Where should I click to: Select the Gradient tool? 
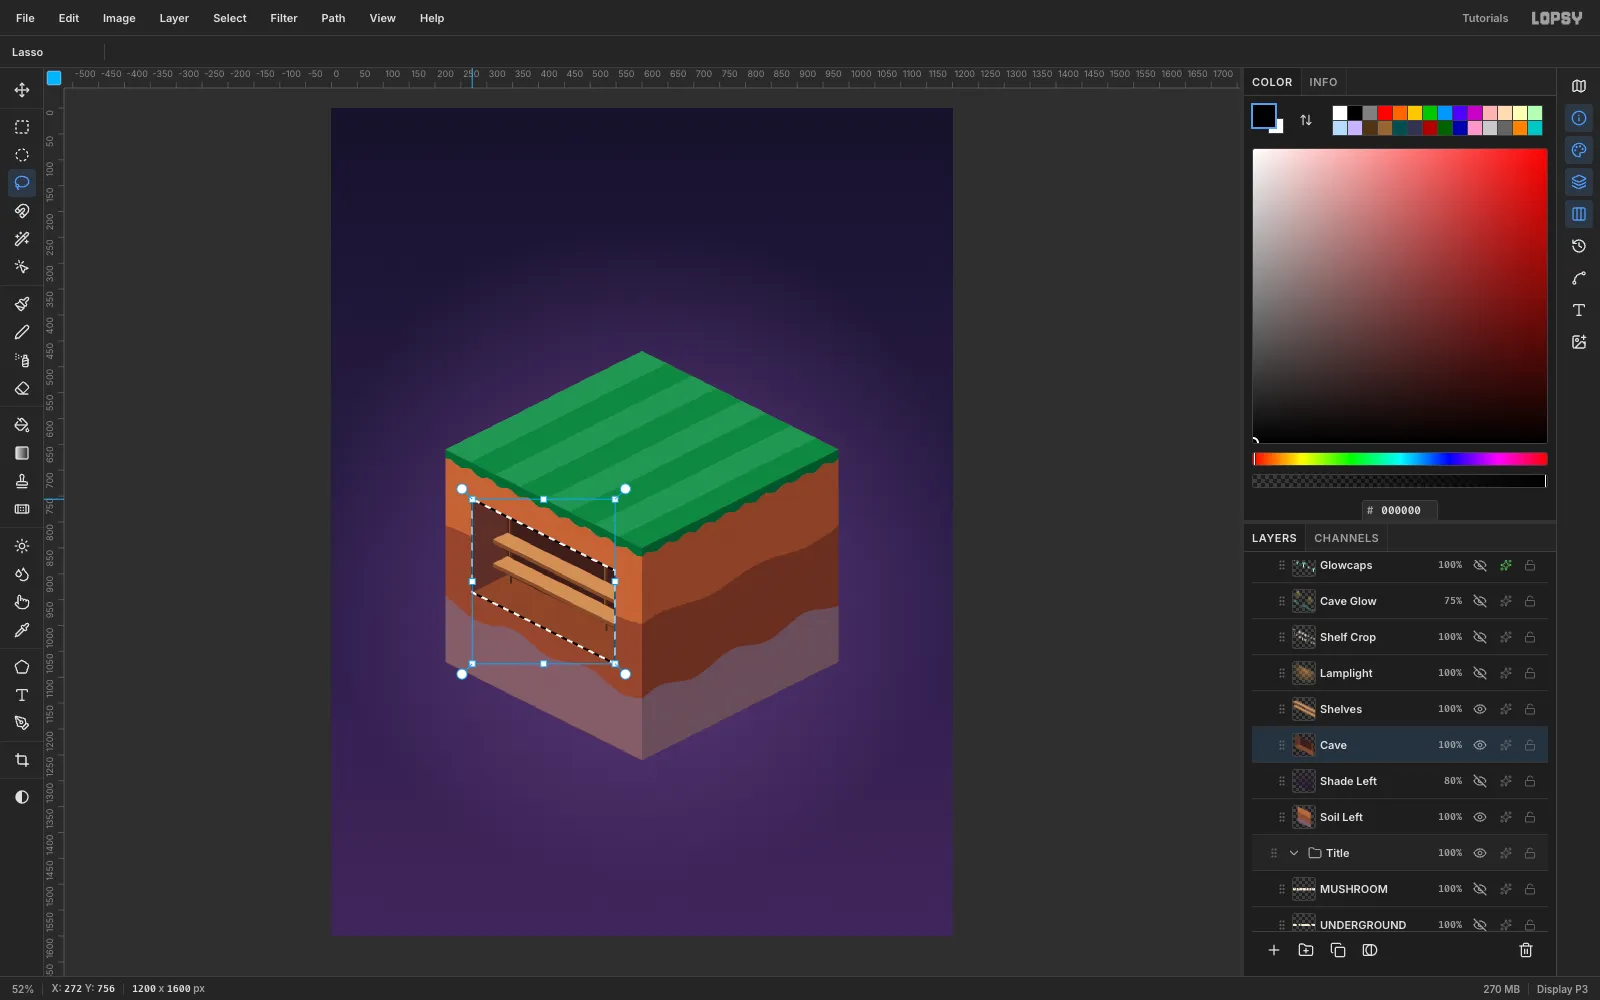22,453
